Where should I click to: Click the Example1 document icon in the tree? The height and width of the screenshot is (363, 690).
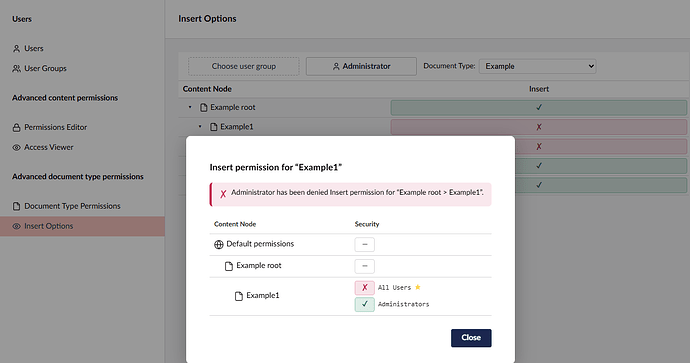click(213, 127)
